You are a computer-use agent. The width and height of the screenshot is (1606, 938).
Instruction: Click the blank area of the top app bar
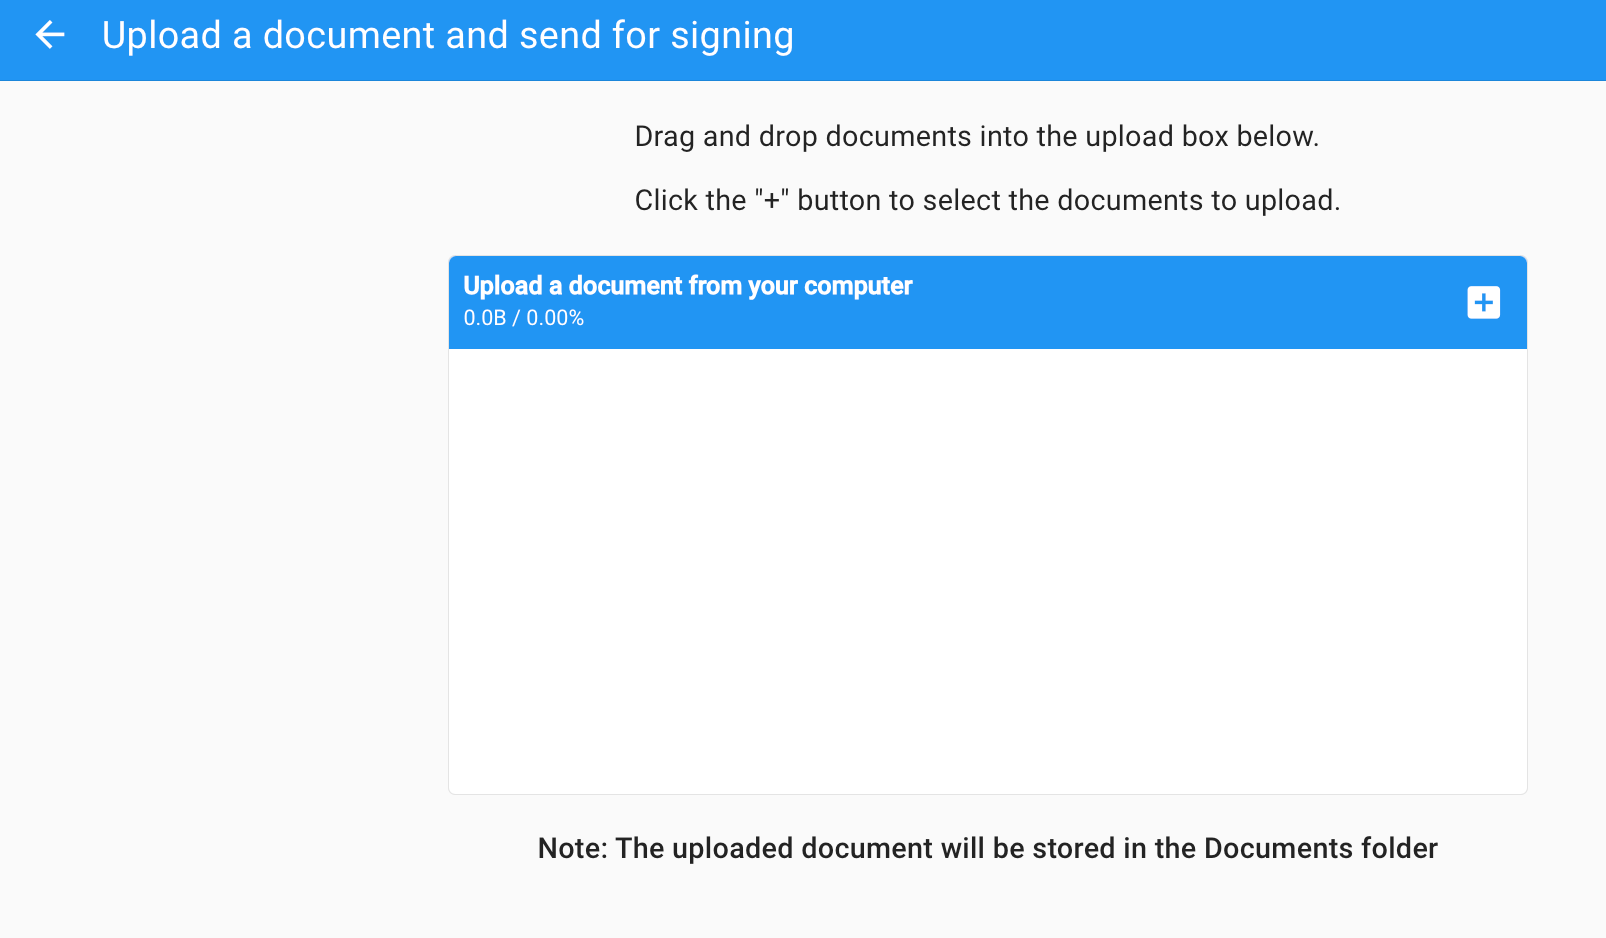click(1200, 40)
